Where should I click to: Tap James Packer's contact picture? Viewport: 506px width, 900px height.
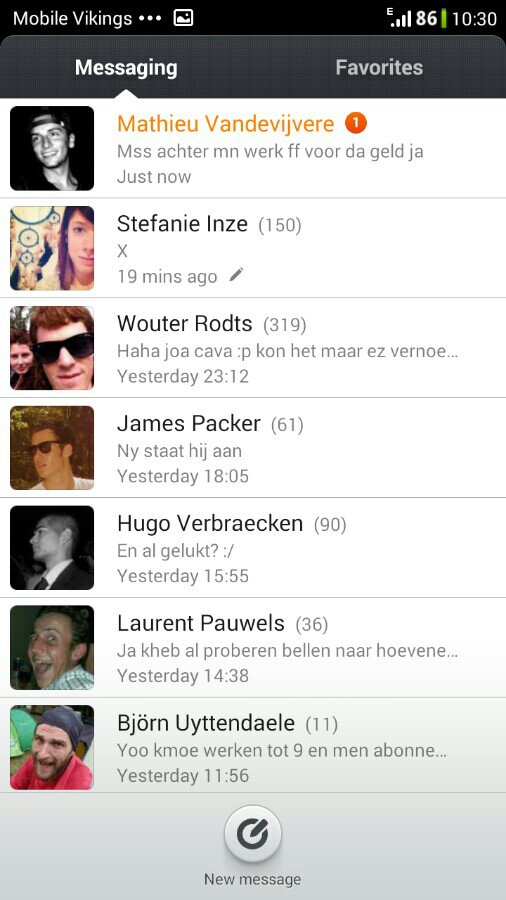click(x=52, y=448)
